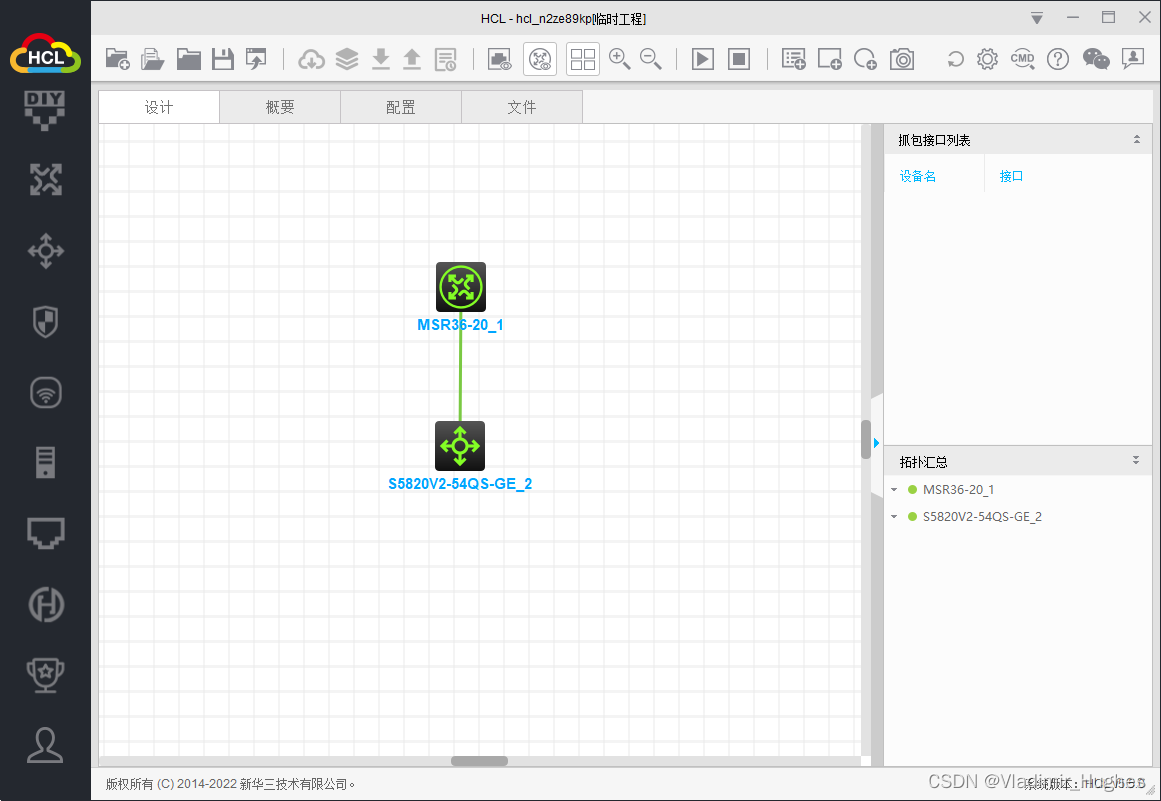Open an existing project file icon

tap(153, 58)
